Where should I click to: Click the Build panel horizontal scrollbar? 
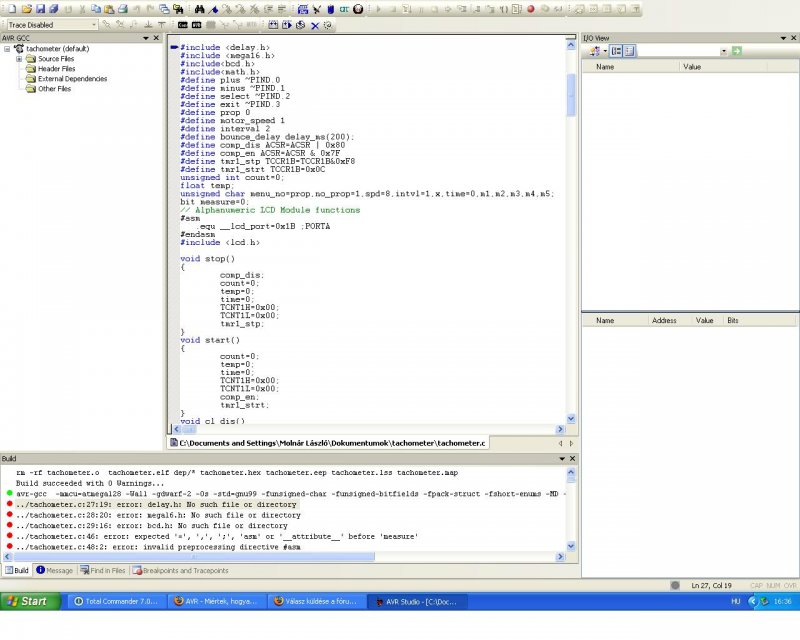point(194,556)
